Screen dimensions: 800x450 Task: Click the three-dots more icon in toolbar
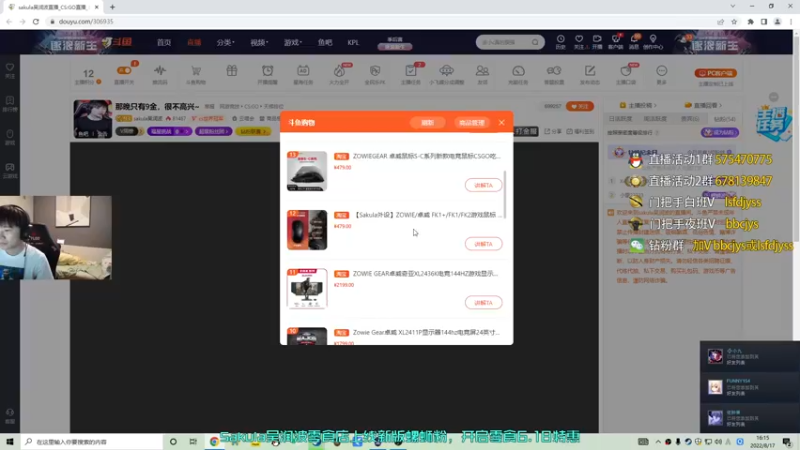point(662,71)
